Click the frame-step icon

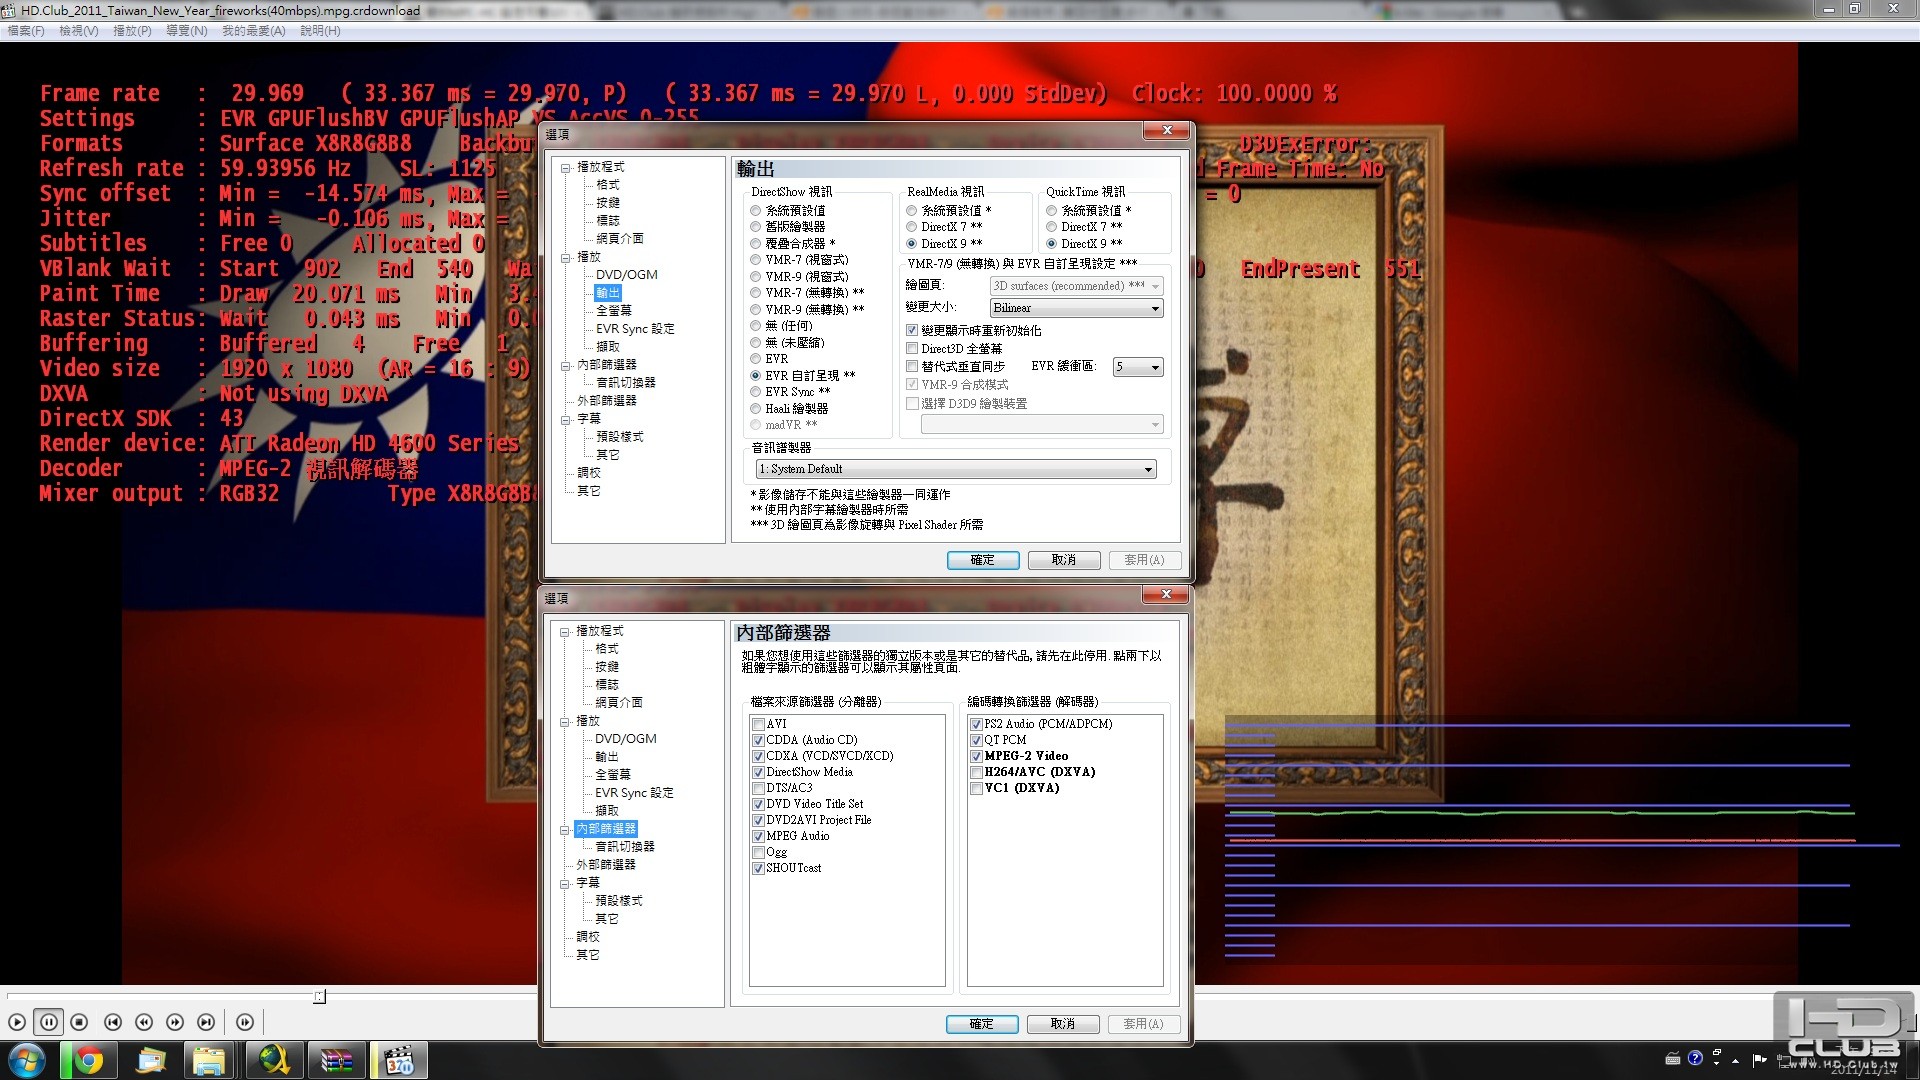(x=245, y=1022)
